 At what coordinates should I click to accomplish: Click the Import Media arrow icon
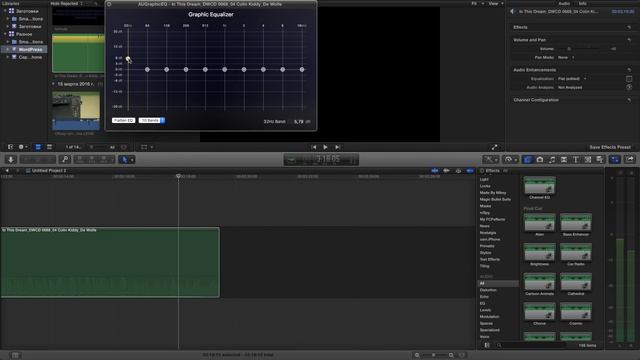[11, 160]
